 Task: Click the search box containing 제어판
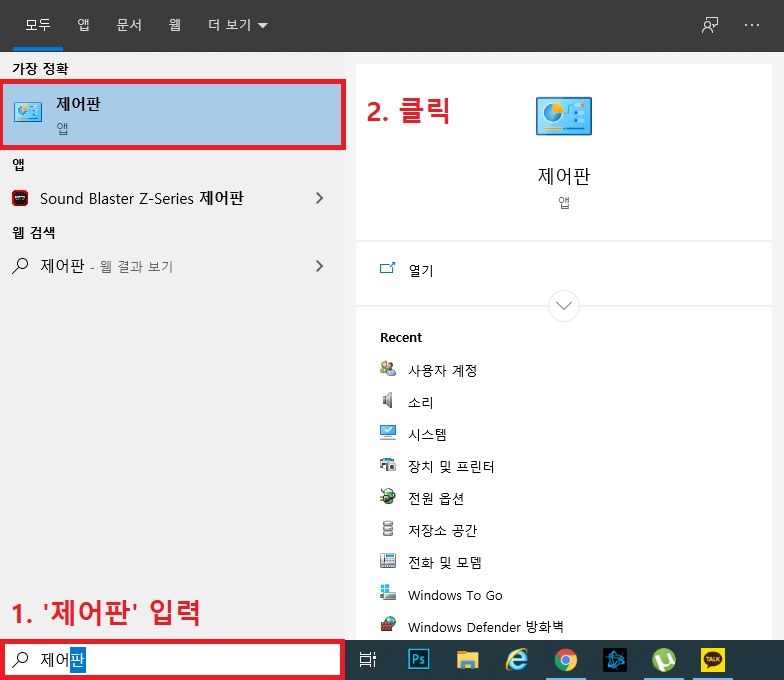[x=172, y=660]
